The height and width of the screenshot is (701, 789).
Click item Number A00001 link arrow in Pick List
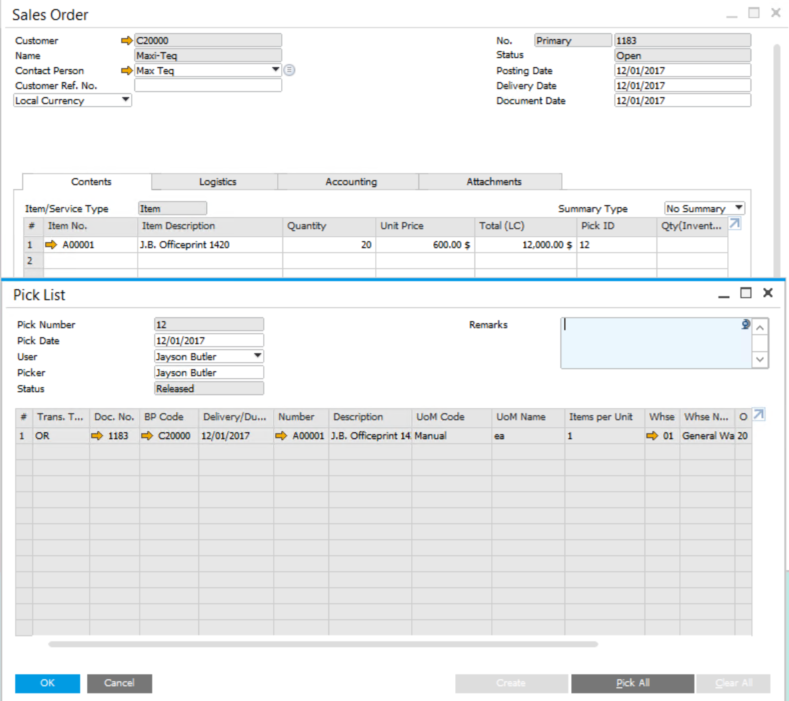point(283,436)
